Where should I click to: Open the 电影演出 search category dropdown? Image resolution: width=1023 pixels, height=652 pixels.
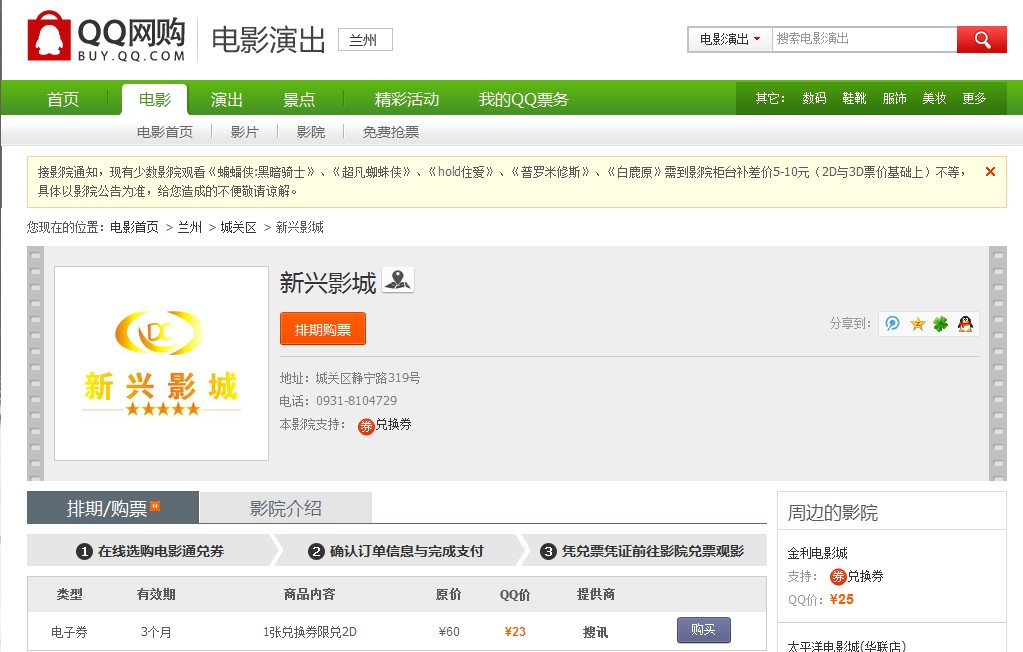click(730, 39)
